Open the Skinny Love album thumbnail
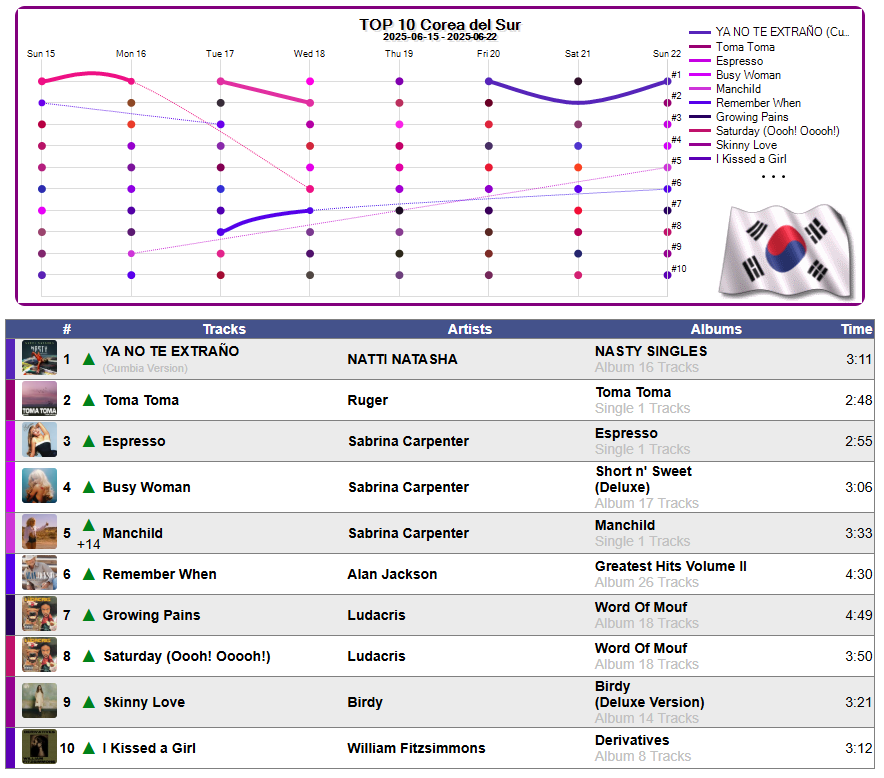 pyautogui.click(x=39, y=702)
